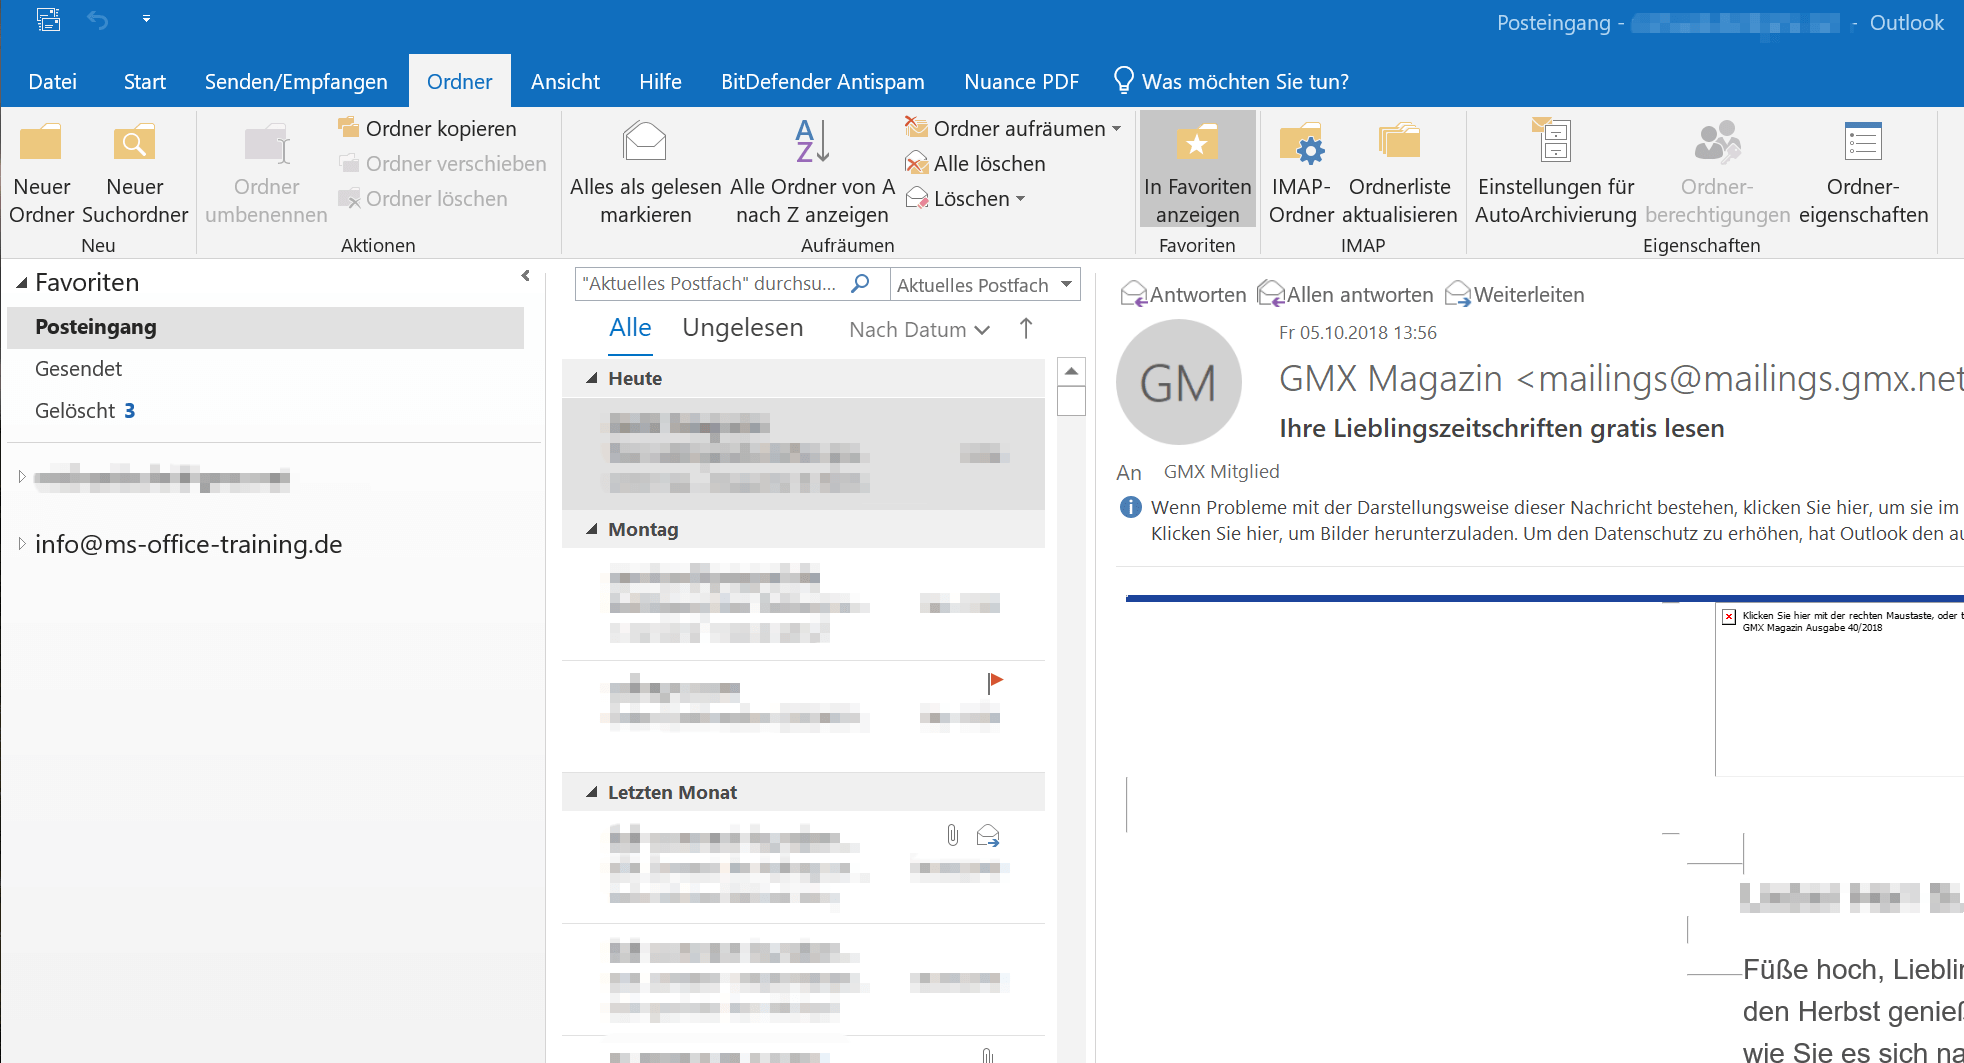
Task: Click the send/receive quick access icon
Action: (x=47, y=19)
